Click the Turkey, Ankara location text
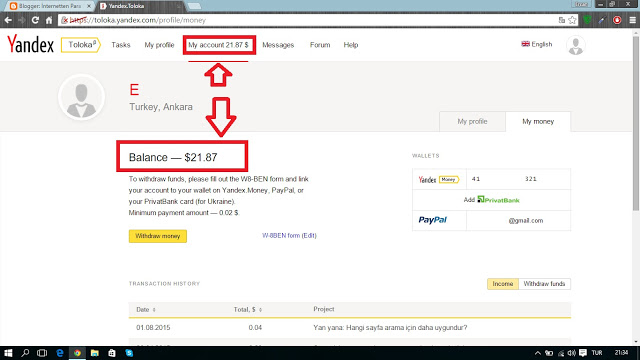 tap(161, 107)
